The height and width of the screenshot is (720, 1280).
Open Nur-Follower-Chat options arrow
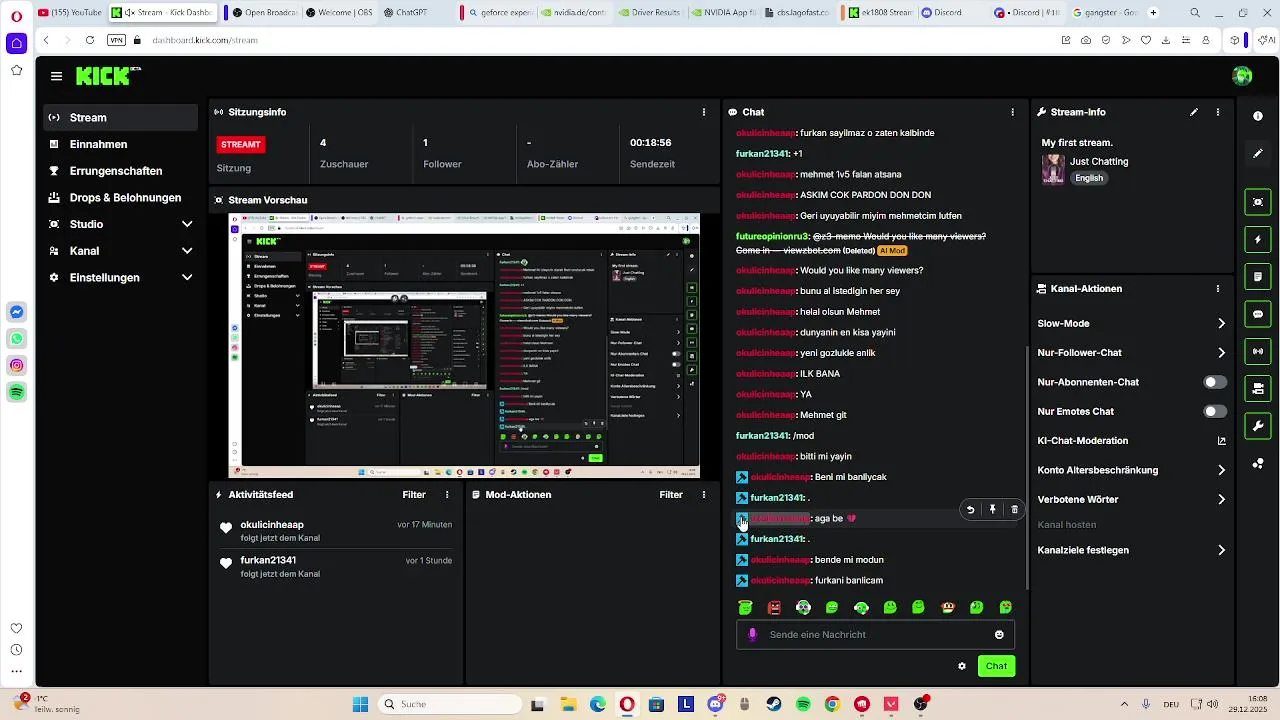[x=1221, y=352]
